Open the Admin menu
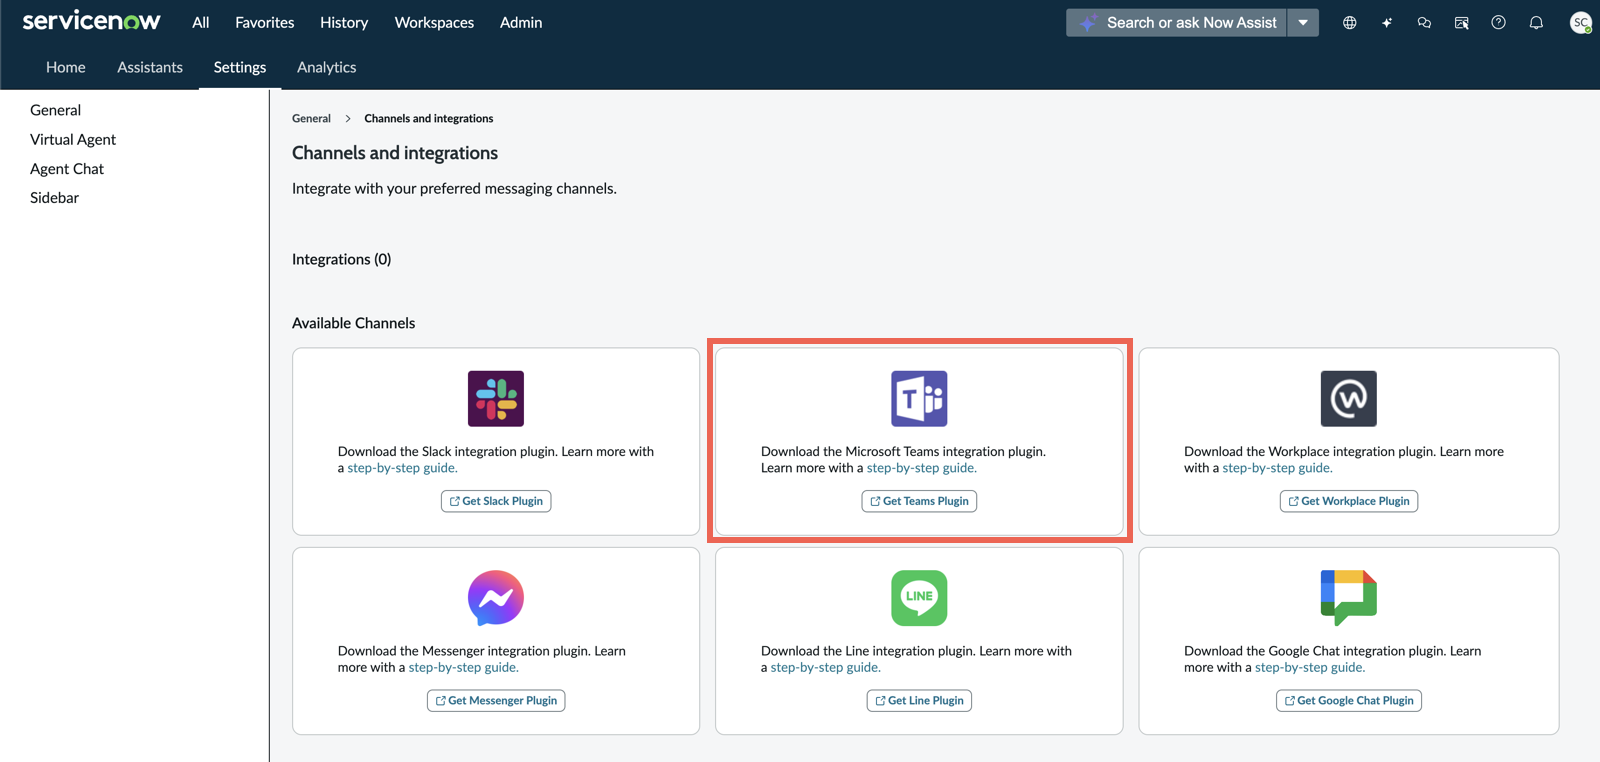 pos(521,22)
